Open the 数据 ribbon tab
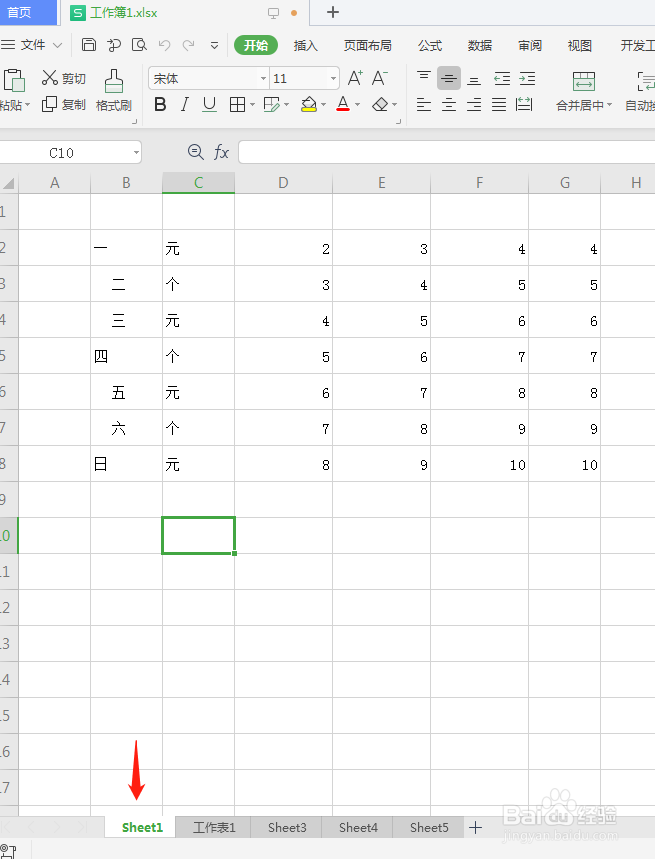The height and width of the screenshot is (859, 655). pyautogui.click(x=480, y=45)
